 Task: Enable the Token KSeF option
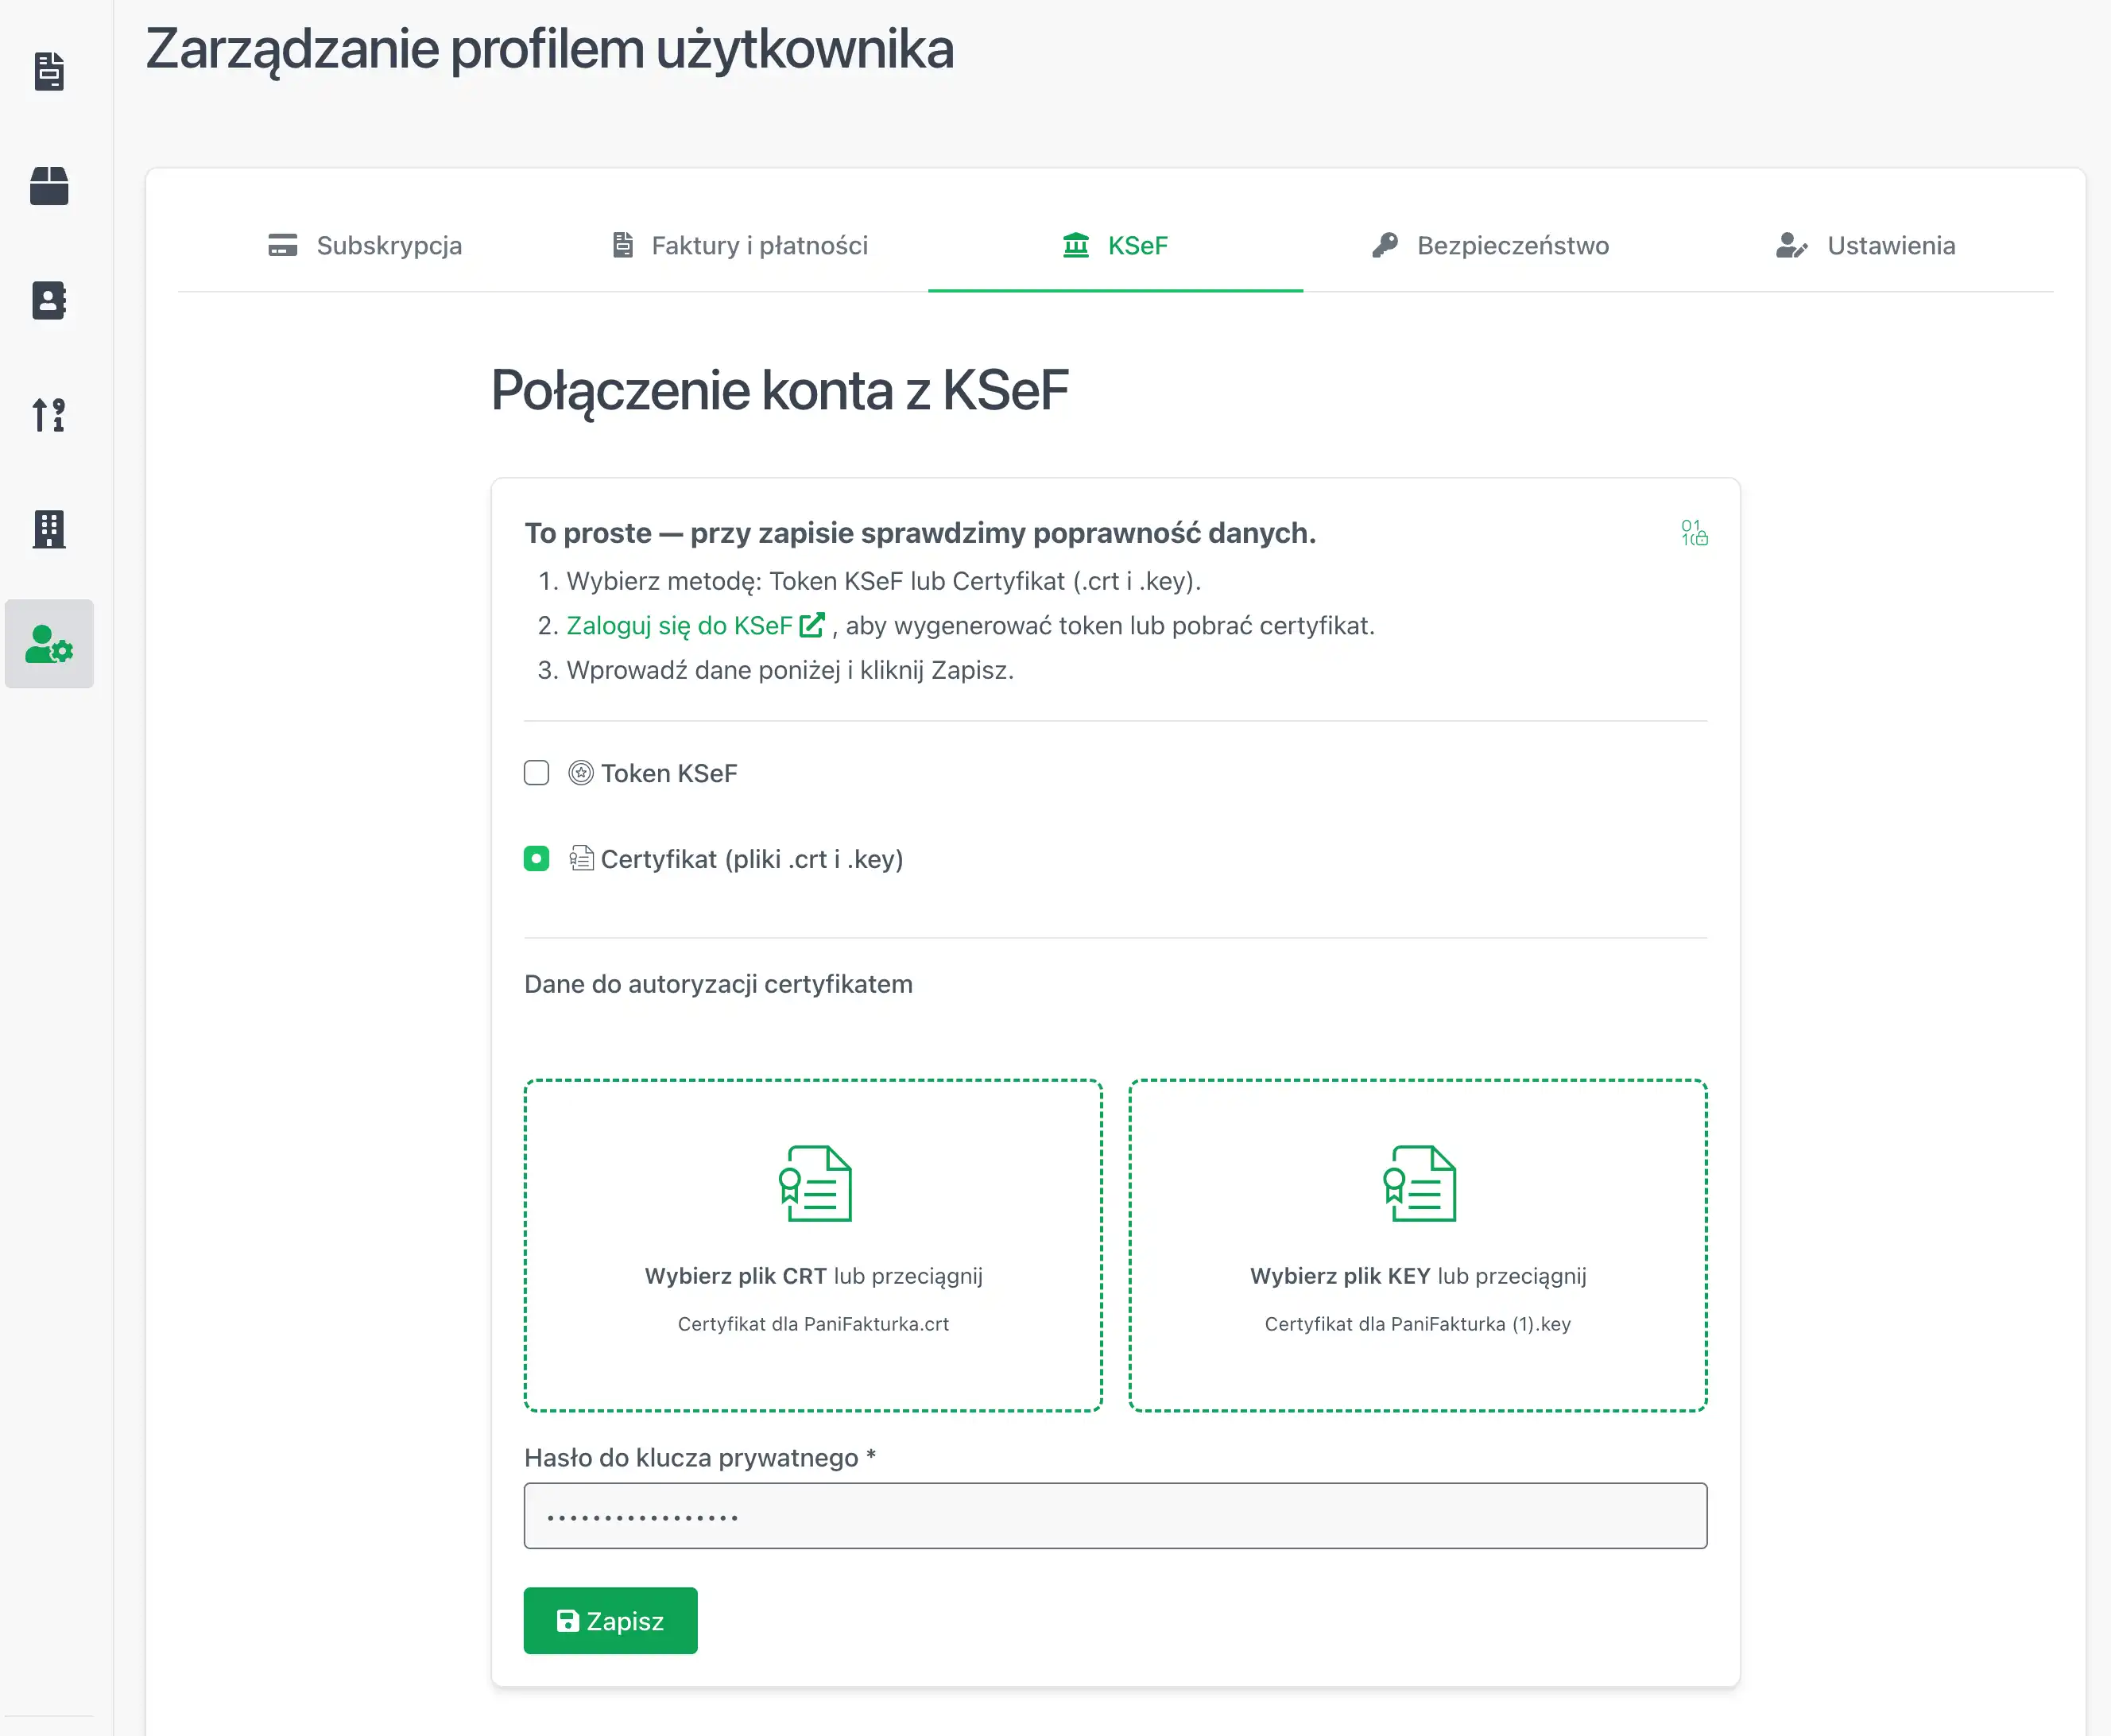(536, 772)
